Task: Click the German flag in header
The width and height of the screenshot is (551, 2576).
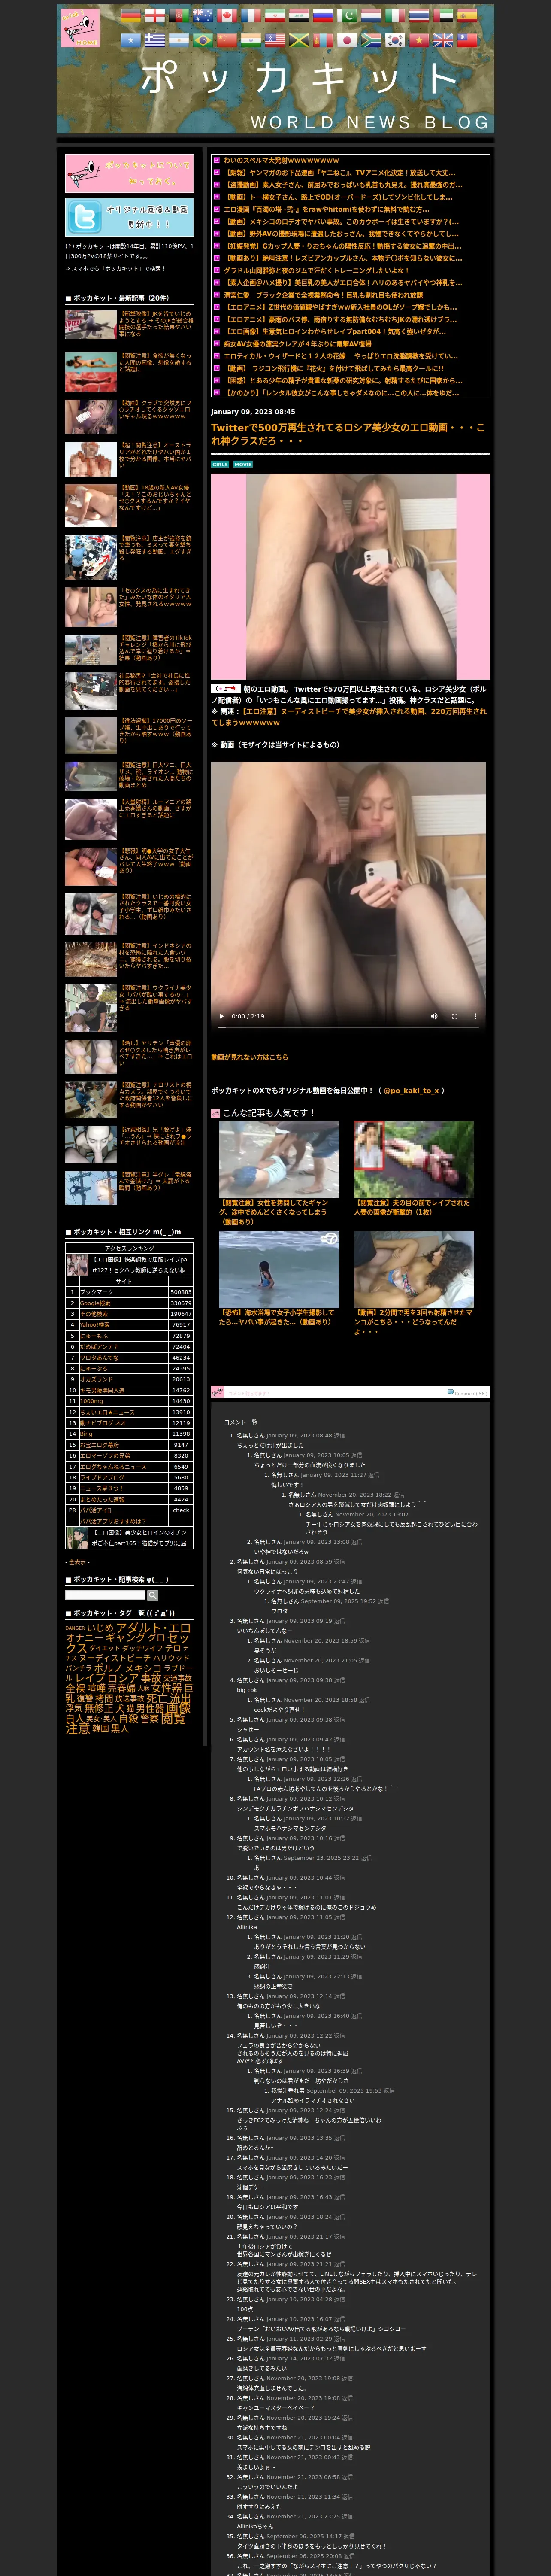Action: [x=130, y=15]
